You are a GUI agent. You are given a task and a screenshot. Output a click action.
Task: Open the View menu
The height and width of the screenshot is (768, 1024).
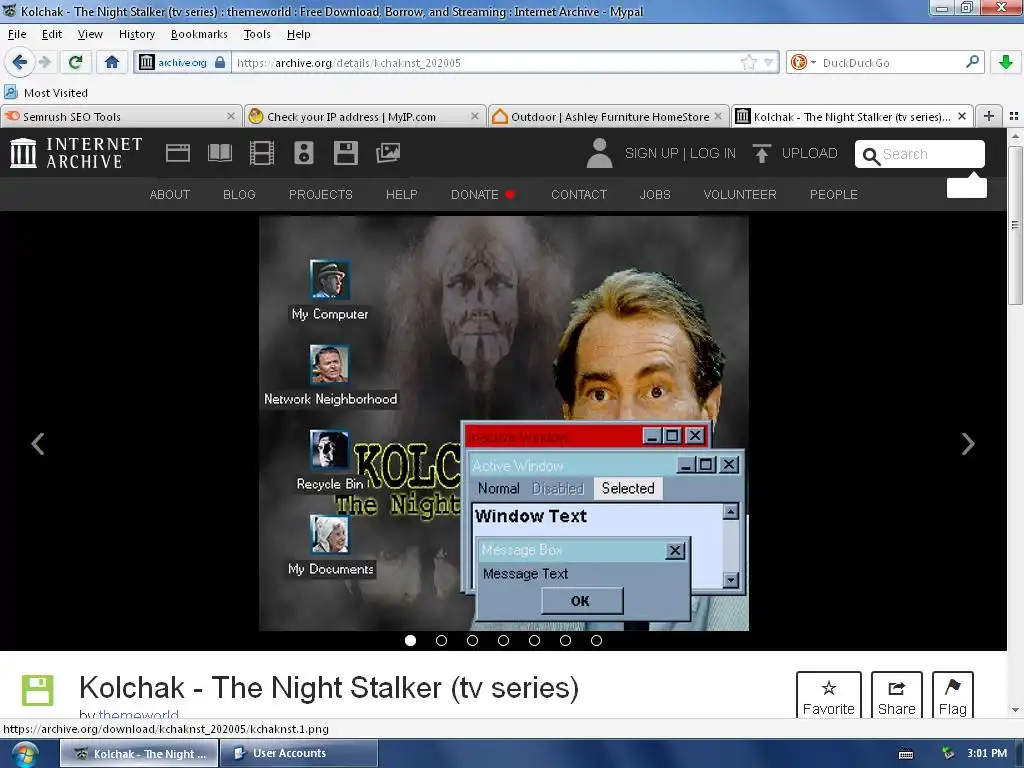point(90,34)
